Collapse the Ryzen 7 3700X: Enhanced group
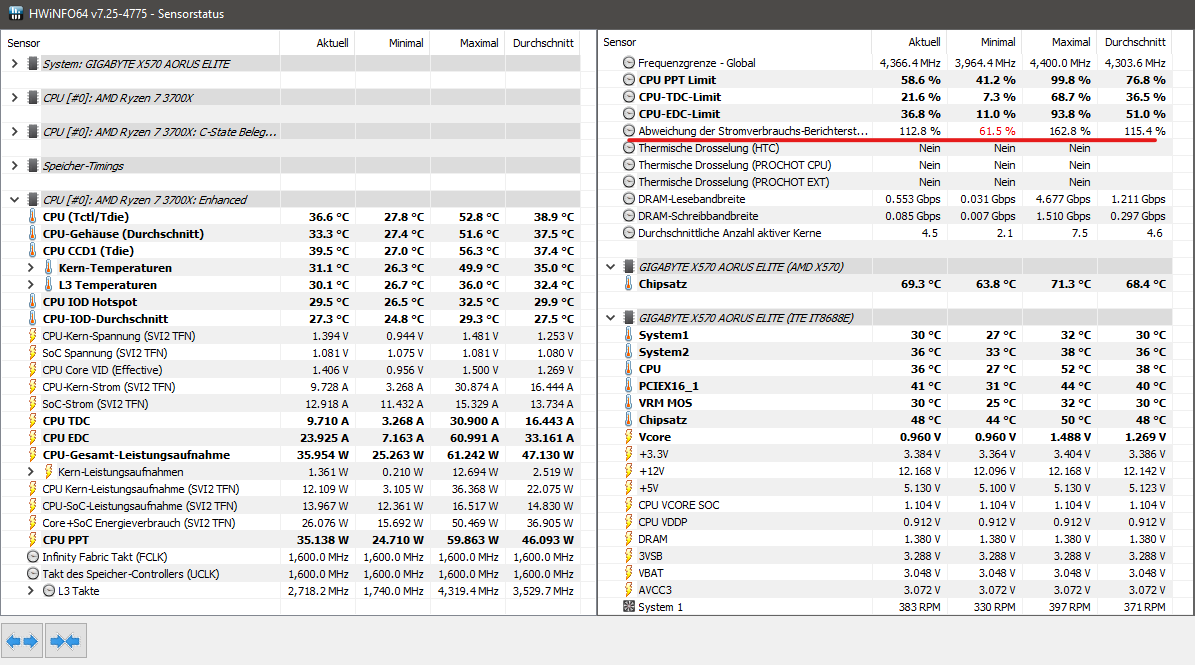The height and width of the screenshot is (665, 1195). 14,200
